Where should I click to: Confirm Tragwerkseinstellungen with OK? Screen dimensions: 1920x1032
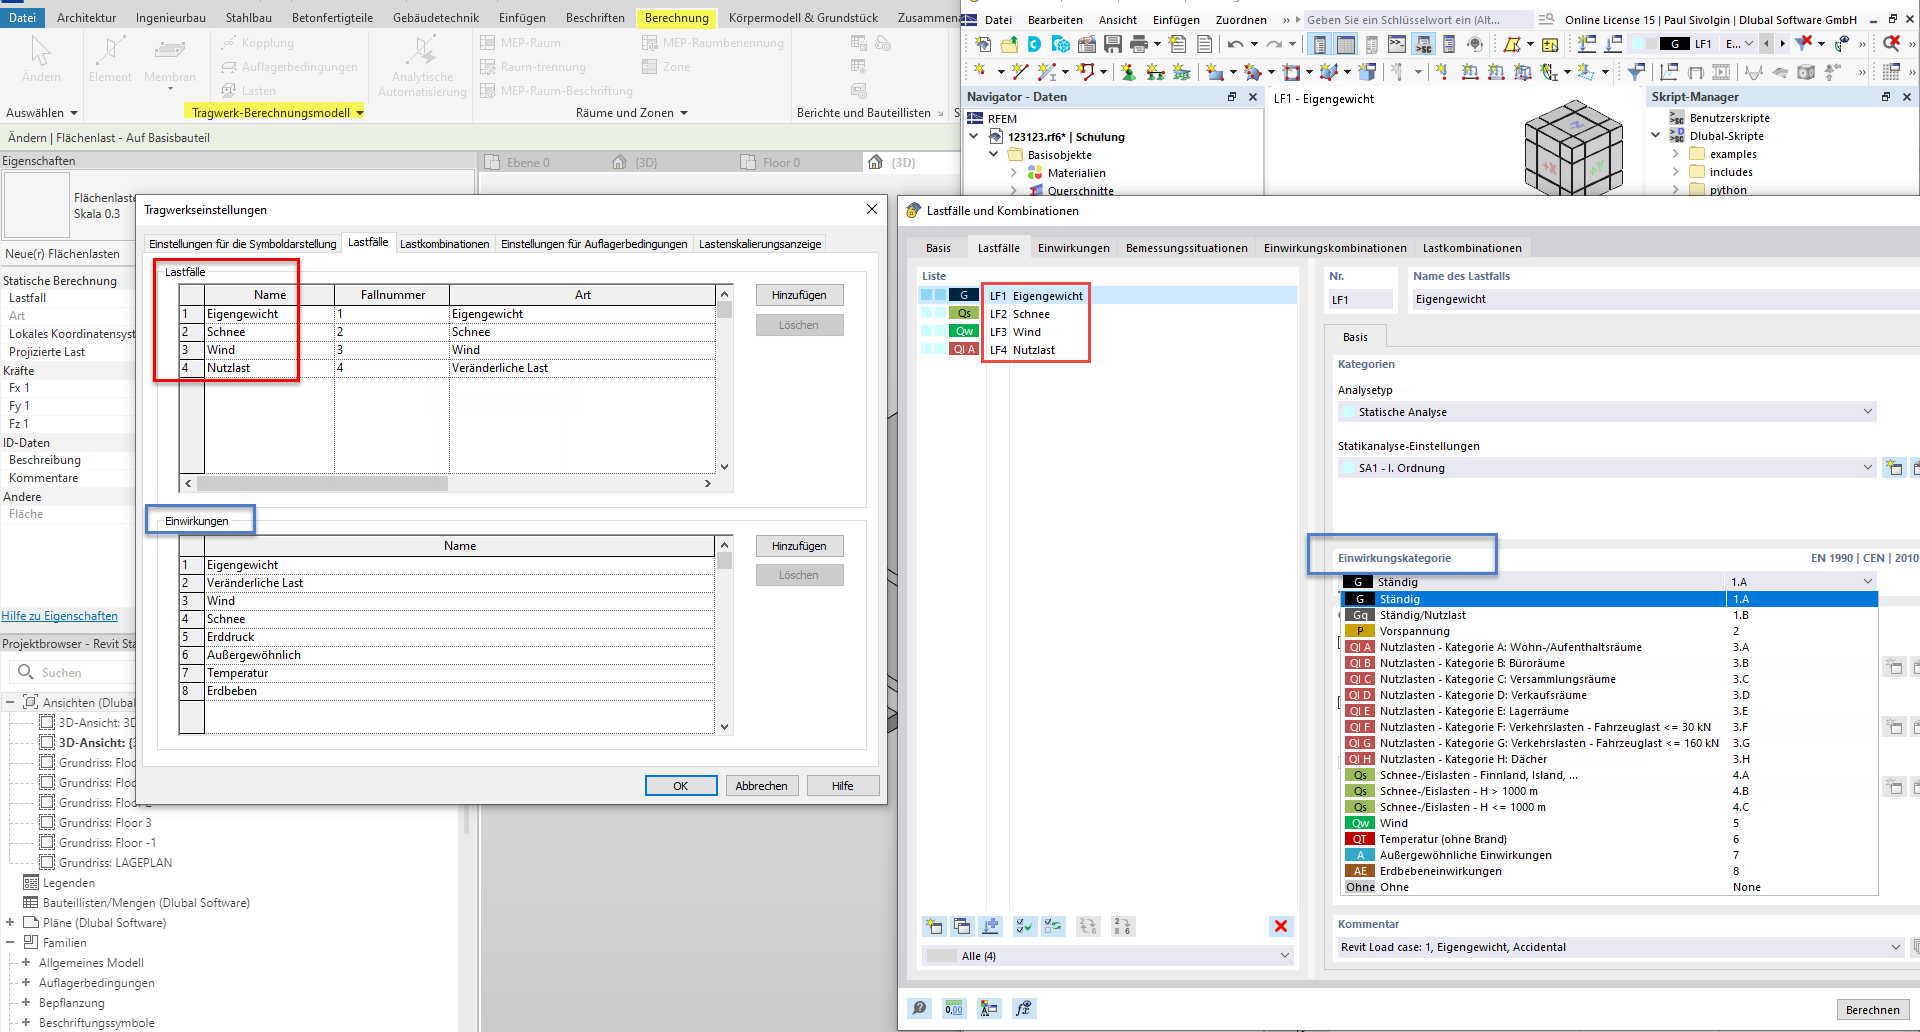pos(681,785)
